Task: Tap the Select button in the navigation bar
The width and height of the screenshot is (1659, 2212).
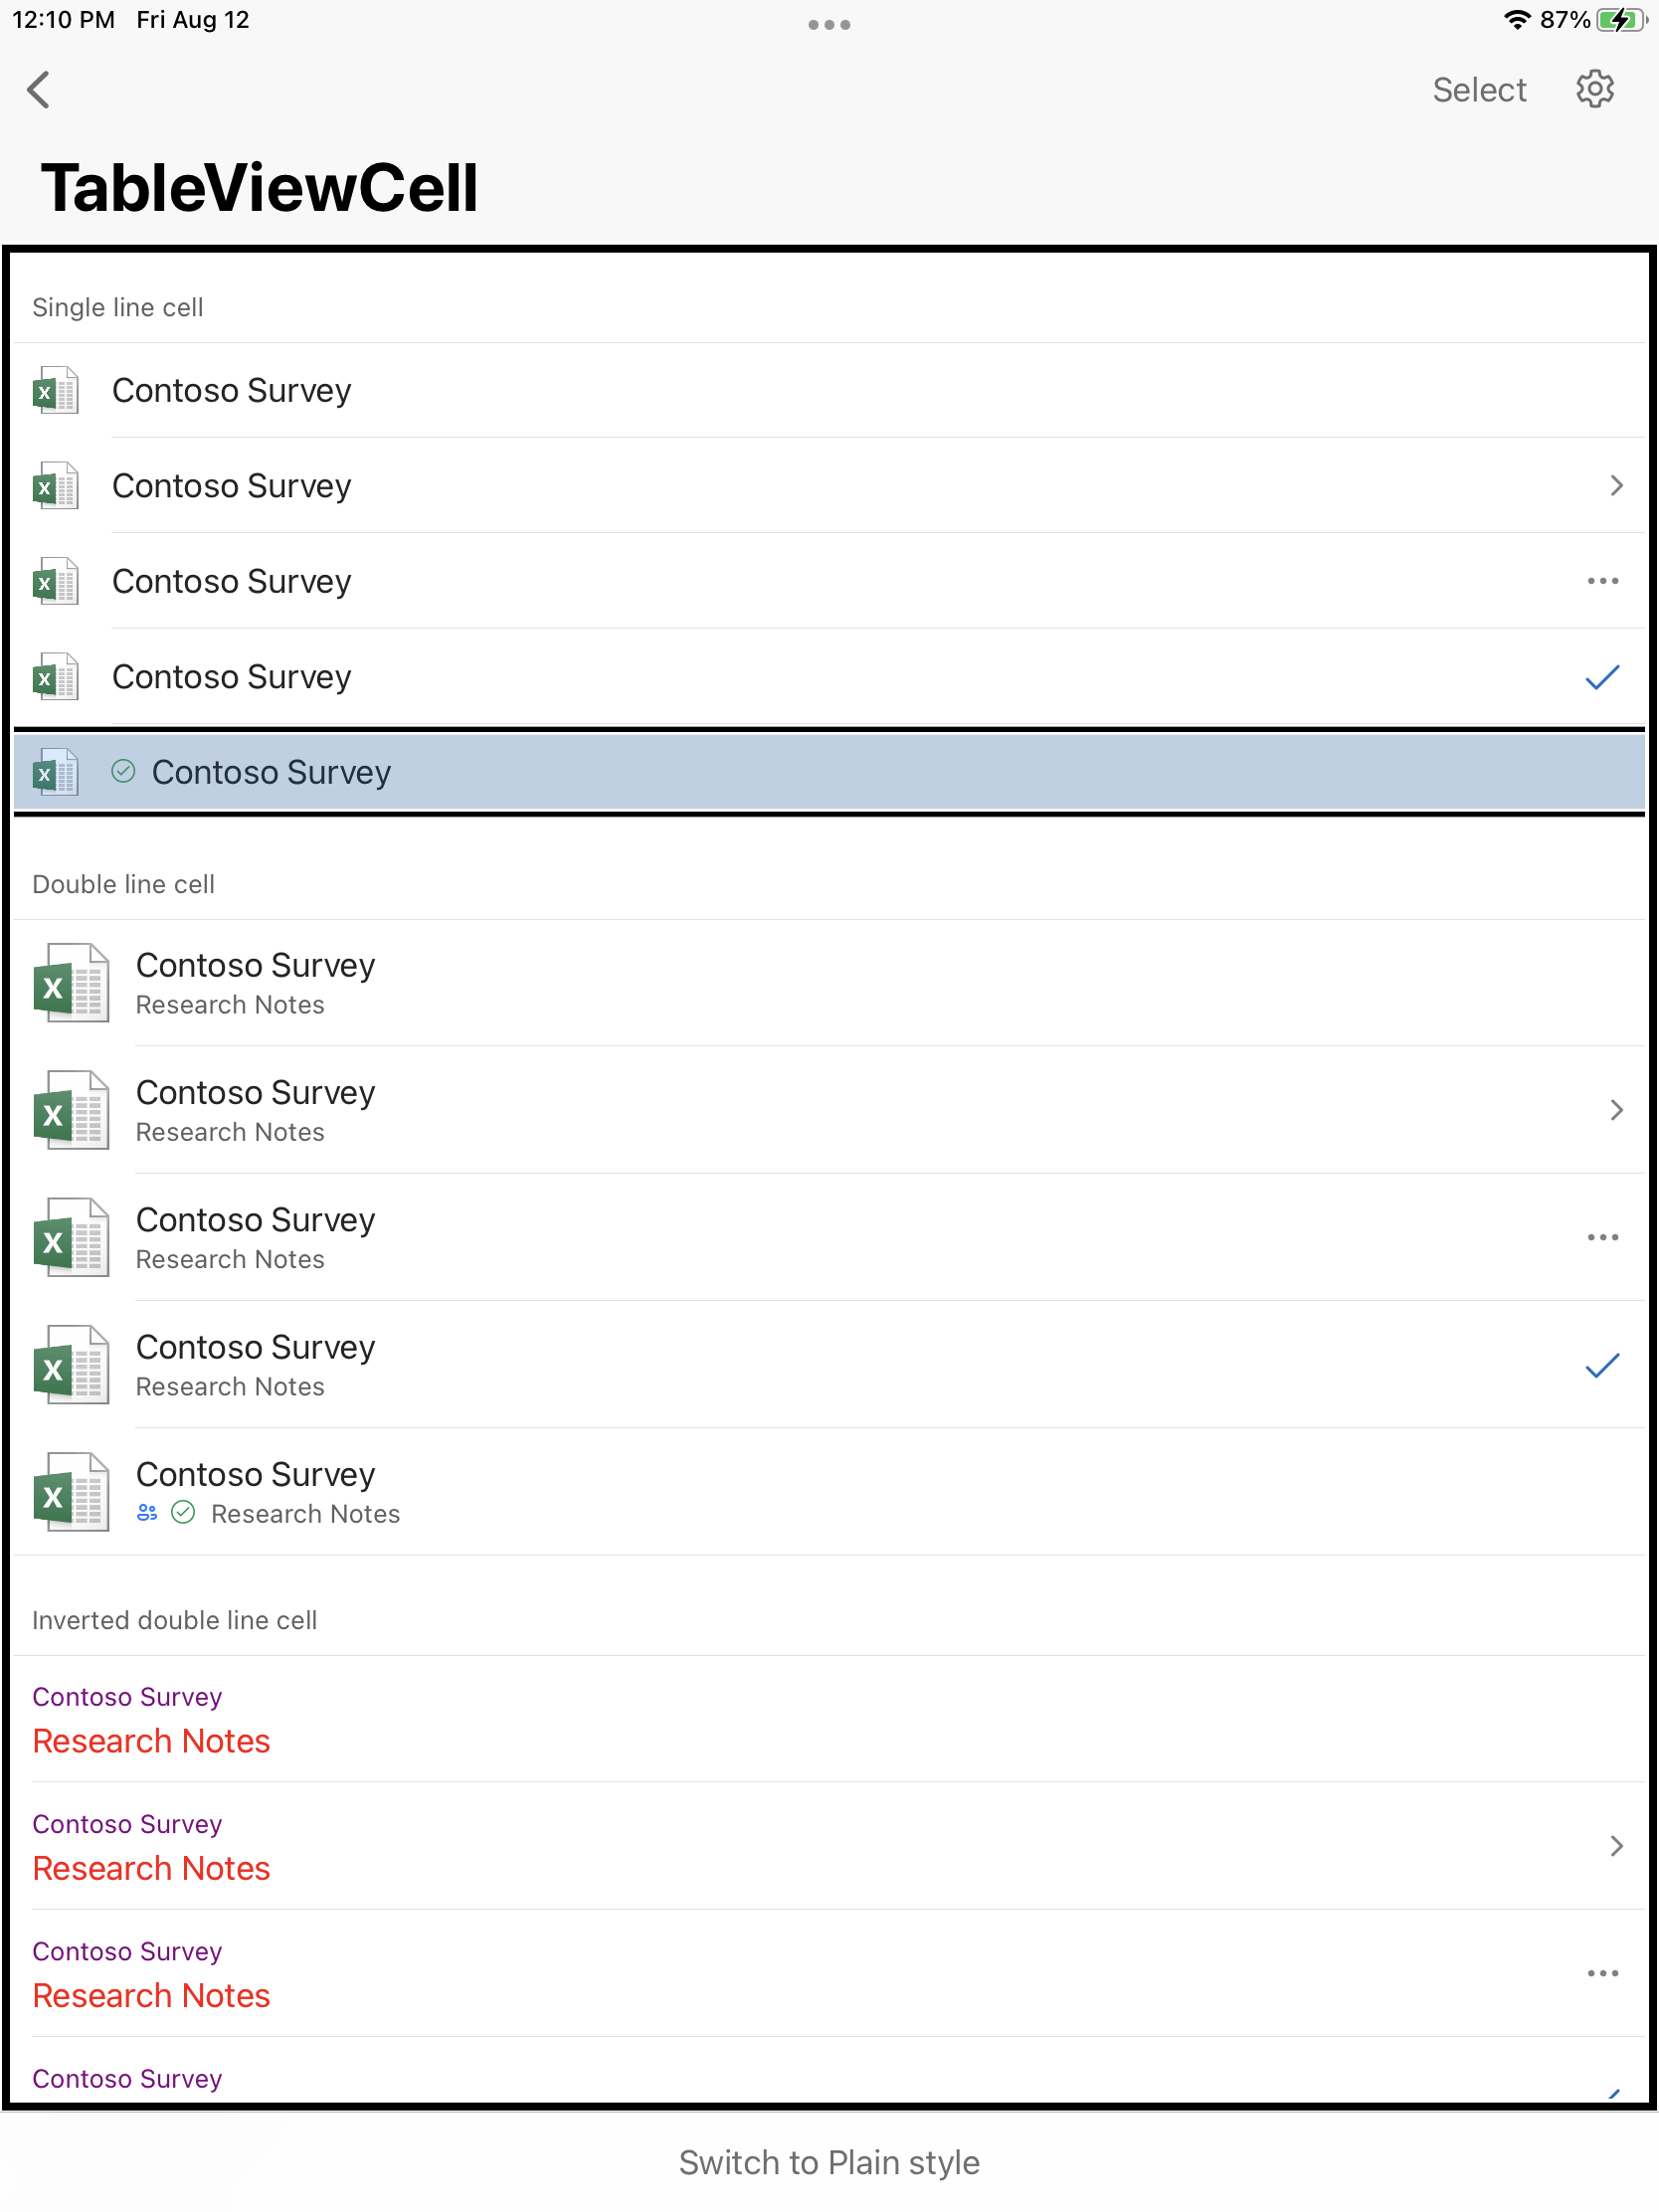Action: click(1479, 90)
